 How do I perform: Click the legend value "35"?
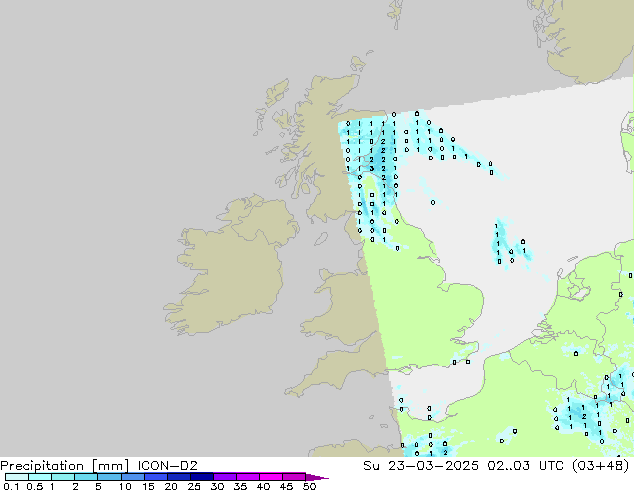tap(240, 486)
